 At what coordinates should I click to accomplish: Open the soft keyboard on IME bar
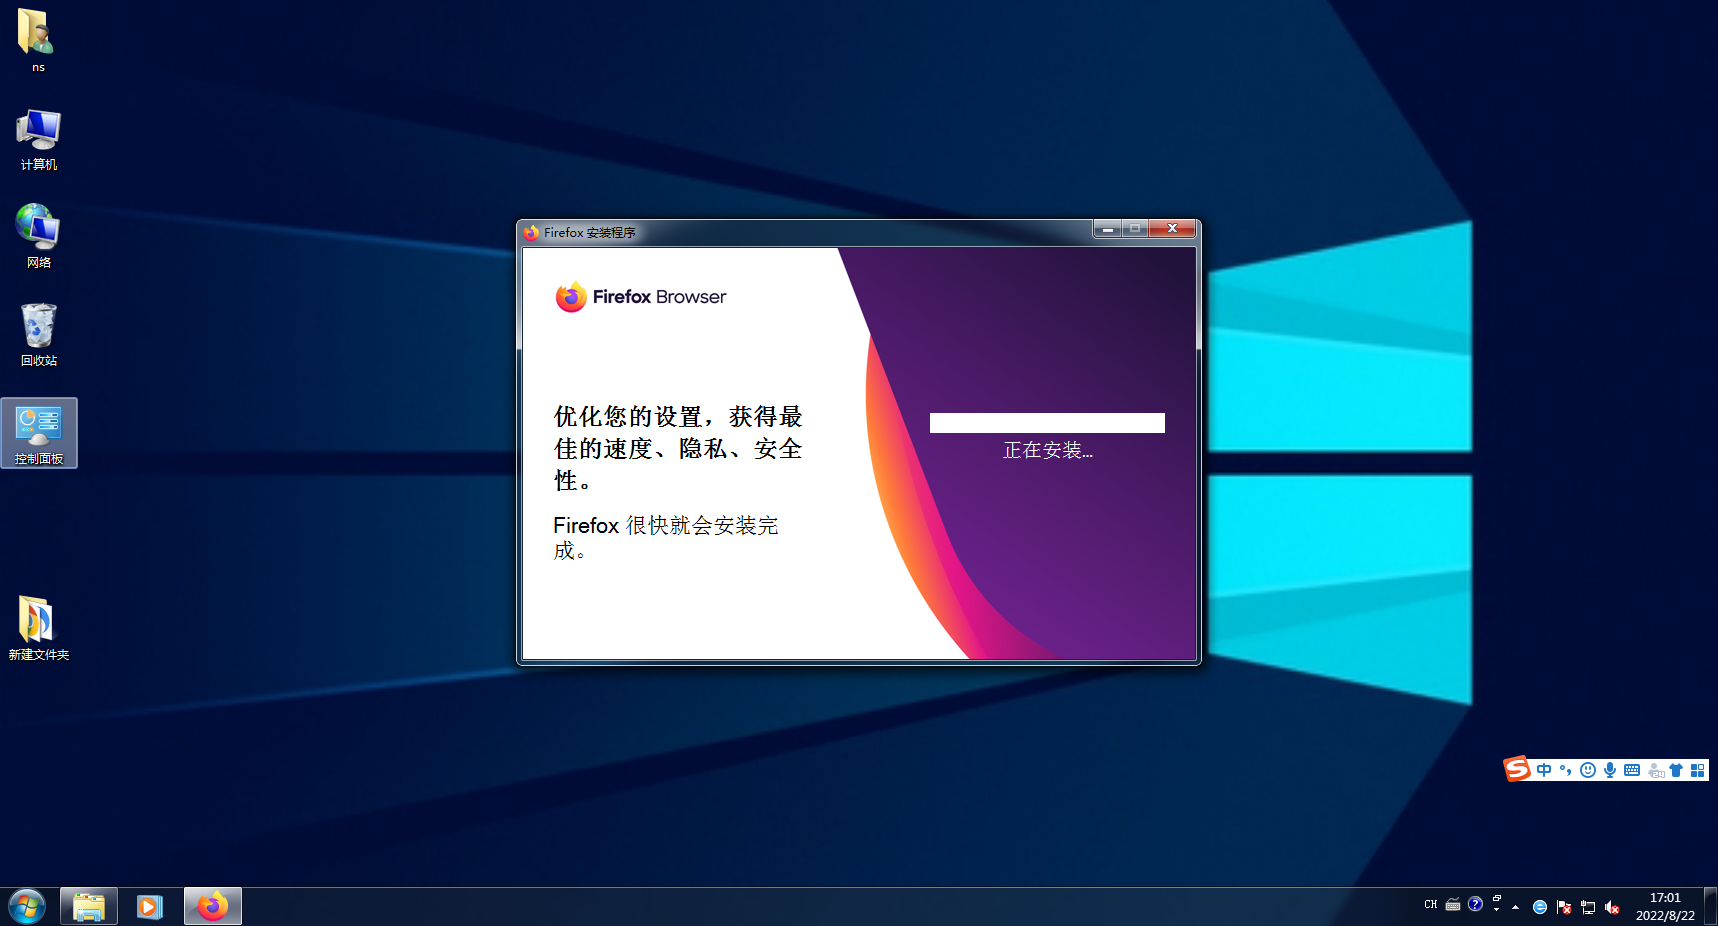coord(1632,770)
